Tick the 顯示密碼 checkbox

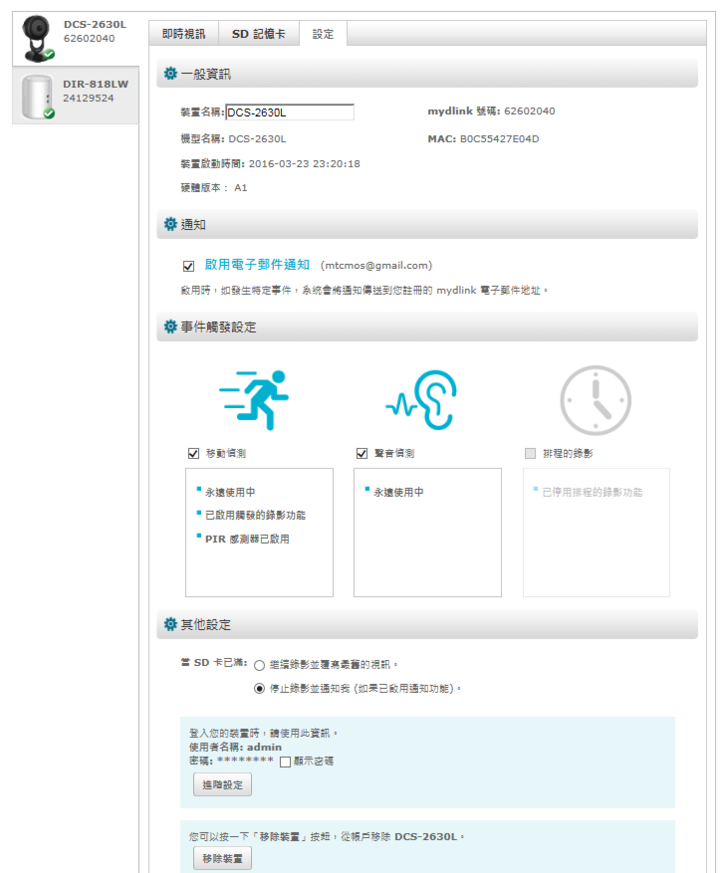tap(285, 762)
